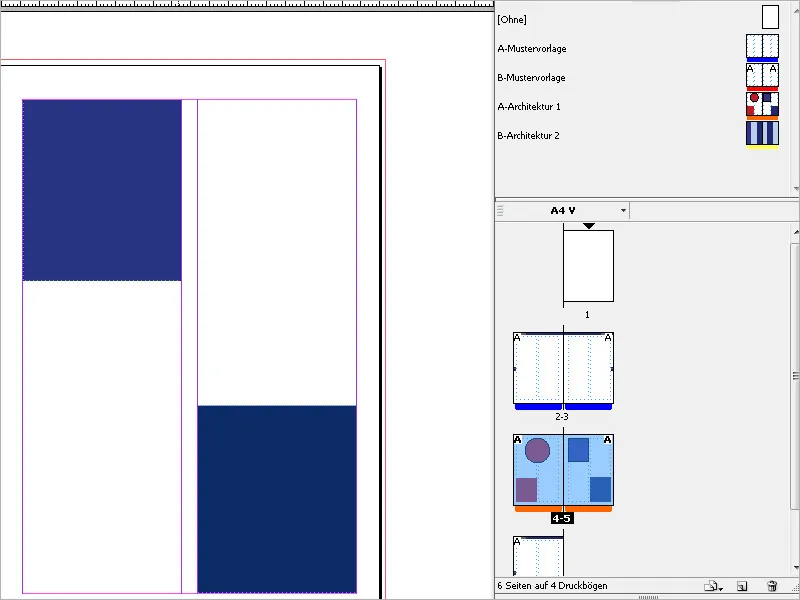Click the pages list scrollbar thumb

point(795,376)
